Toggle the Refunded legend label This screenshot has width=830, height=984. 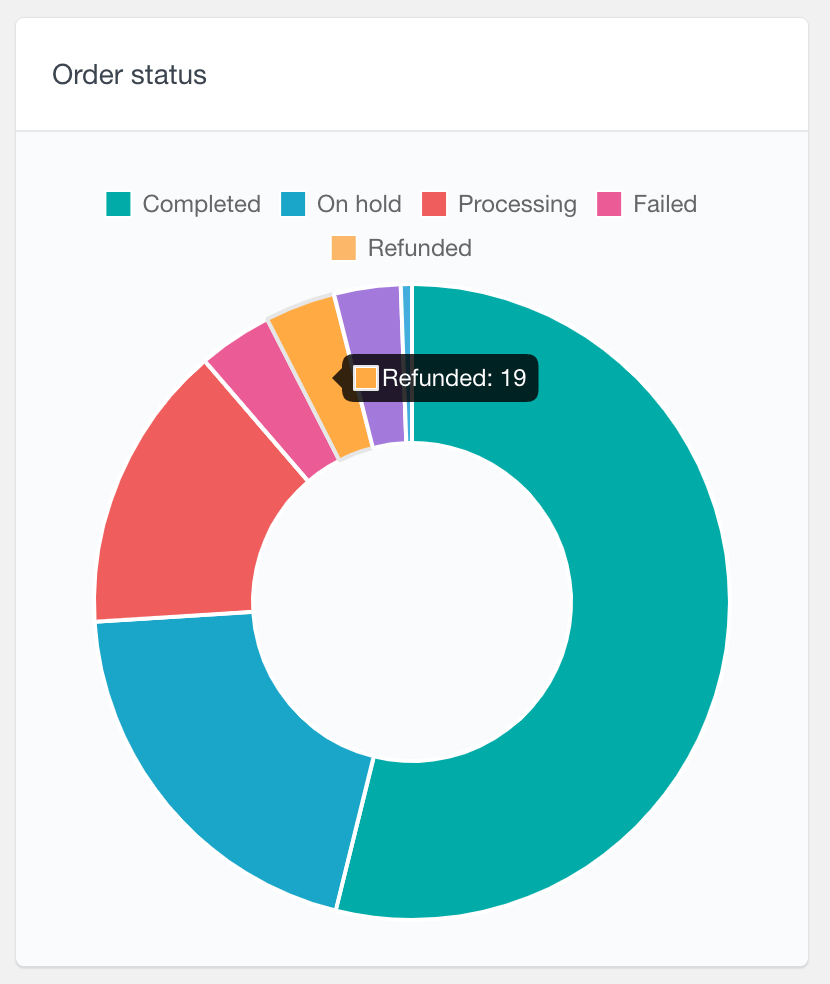click(420, 248)
